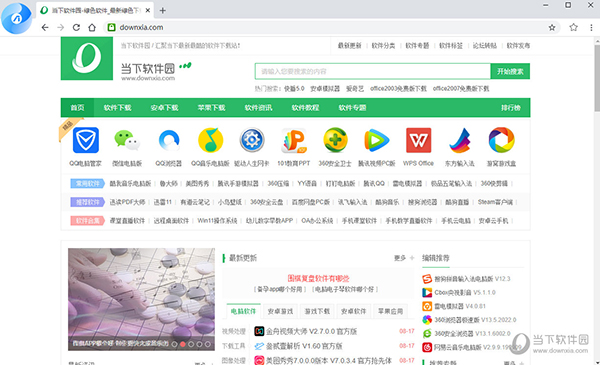The image size is (600, 365).
Task: Click the browser forward arrow
Action: (60, 27)
